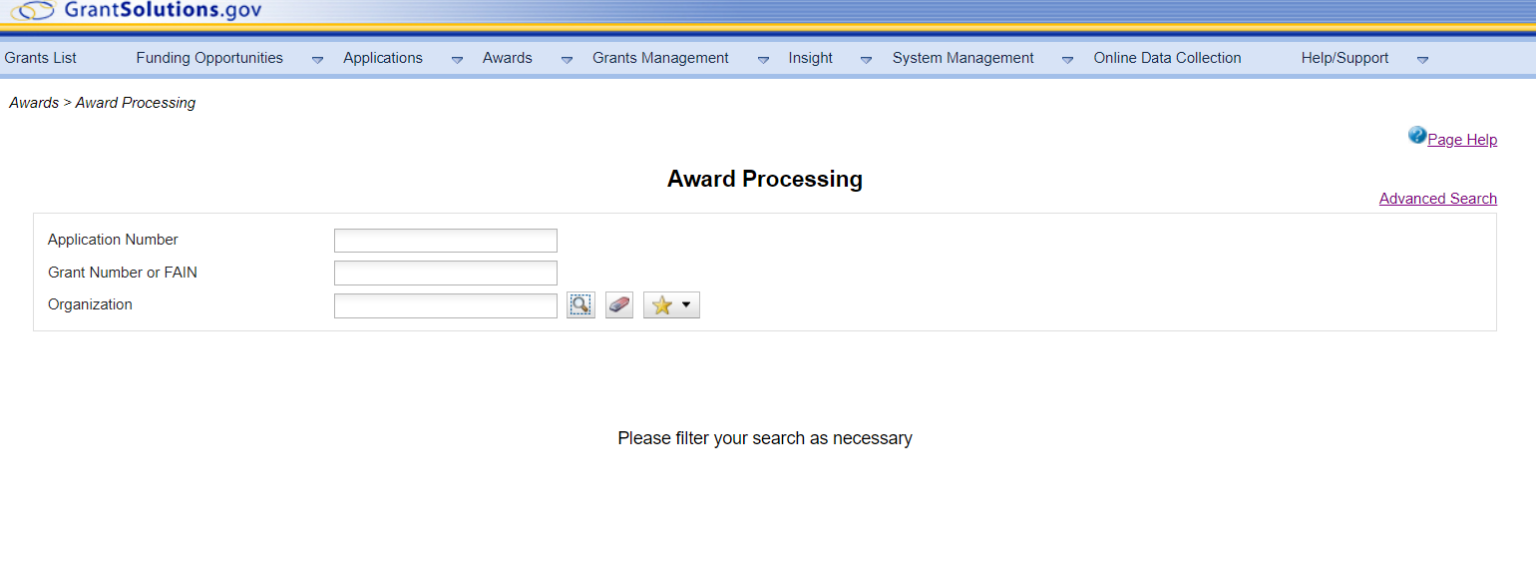Expand the Funding Opportunities menu arrow

pyautogui.click(x=317, y=59)
